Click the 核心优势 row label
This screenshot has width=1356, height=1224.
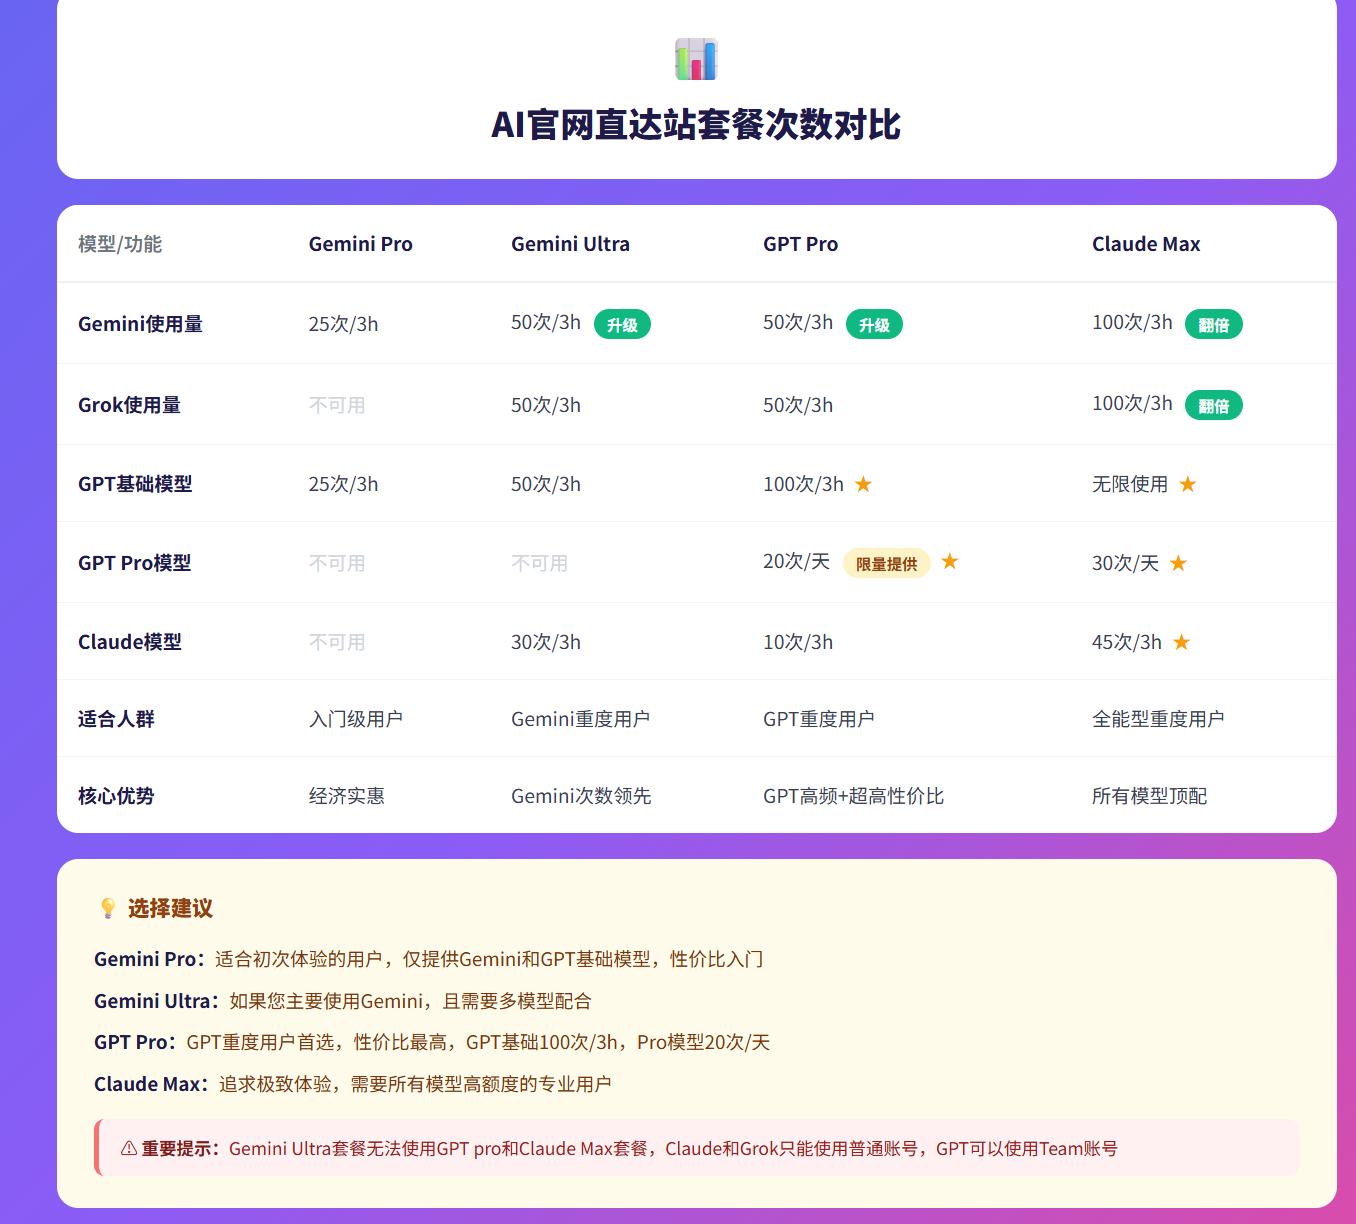coord(116,796)
